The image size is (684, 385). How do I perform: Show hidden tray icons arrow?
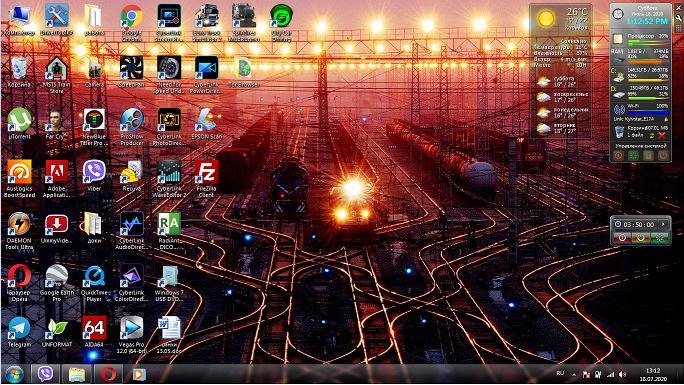(574, 375)
